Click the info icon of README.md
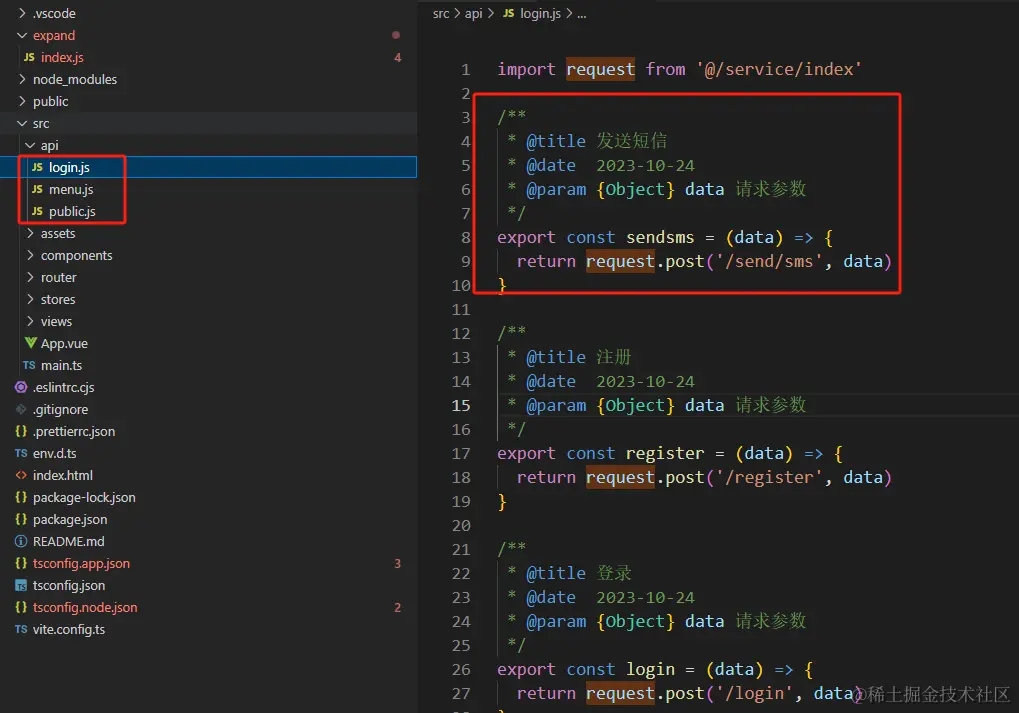Image resolution: width=1019 pixels, height=713 pixels. (x=21, y=541)
